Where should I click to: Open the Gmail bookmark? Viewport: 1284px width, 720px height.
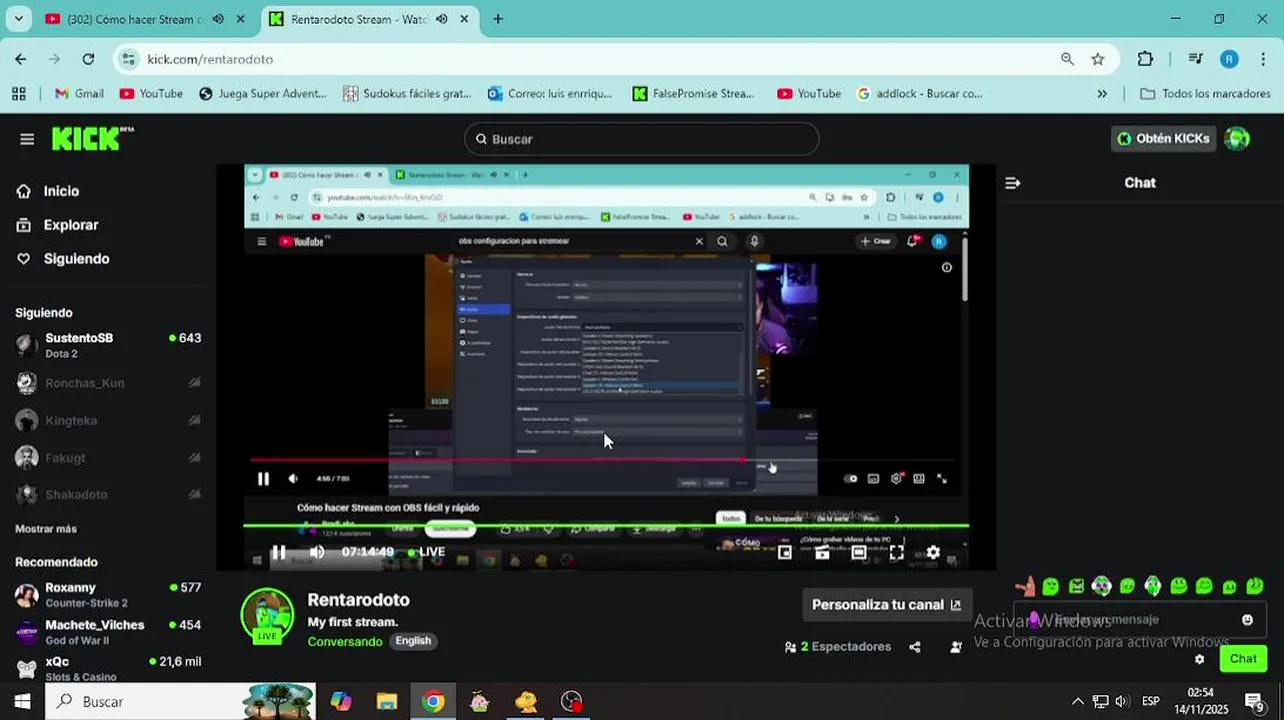point(79,94)
